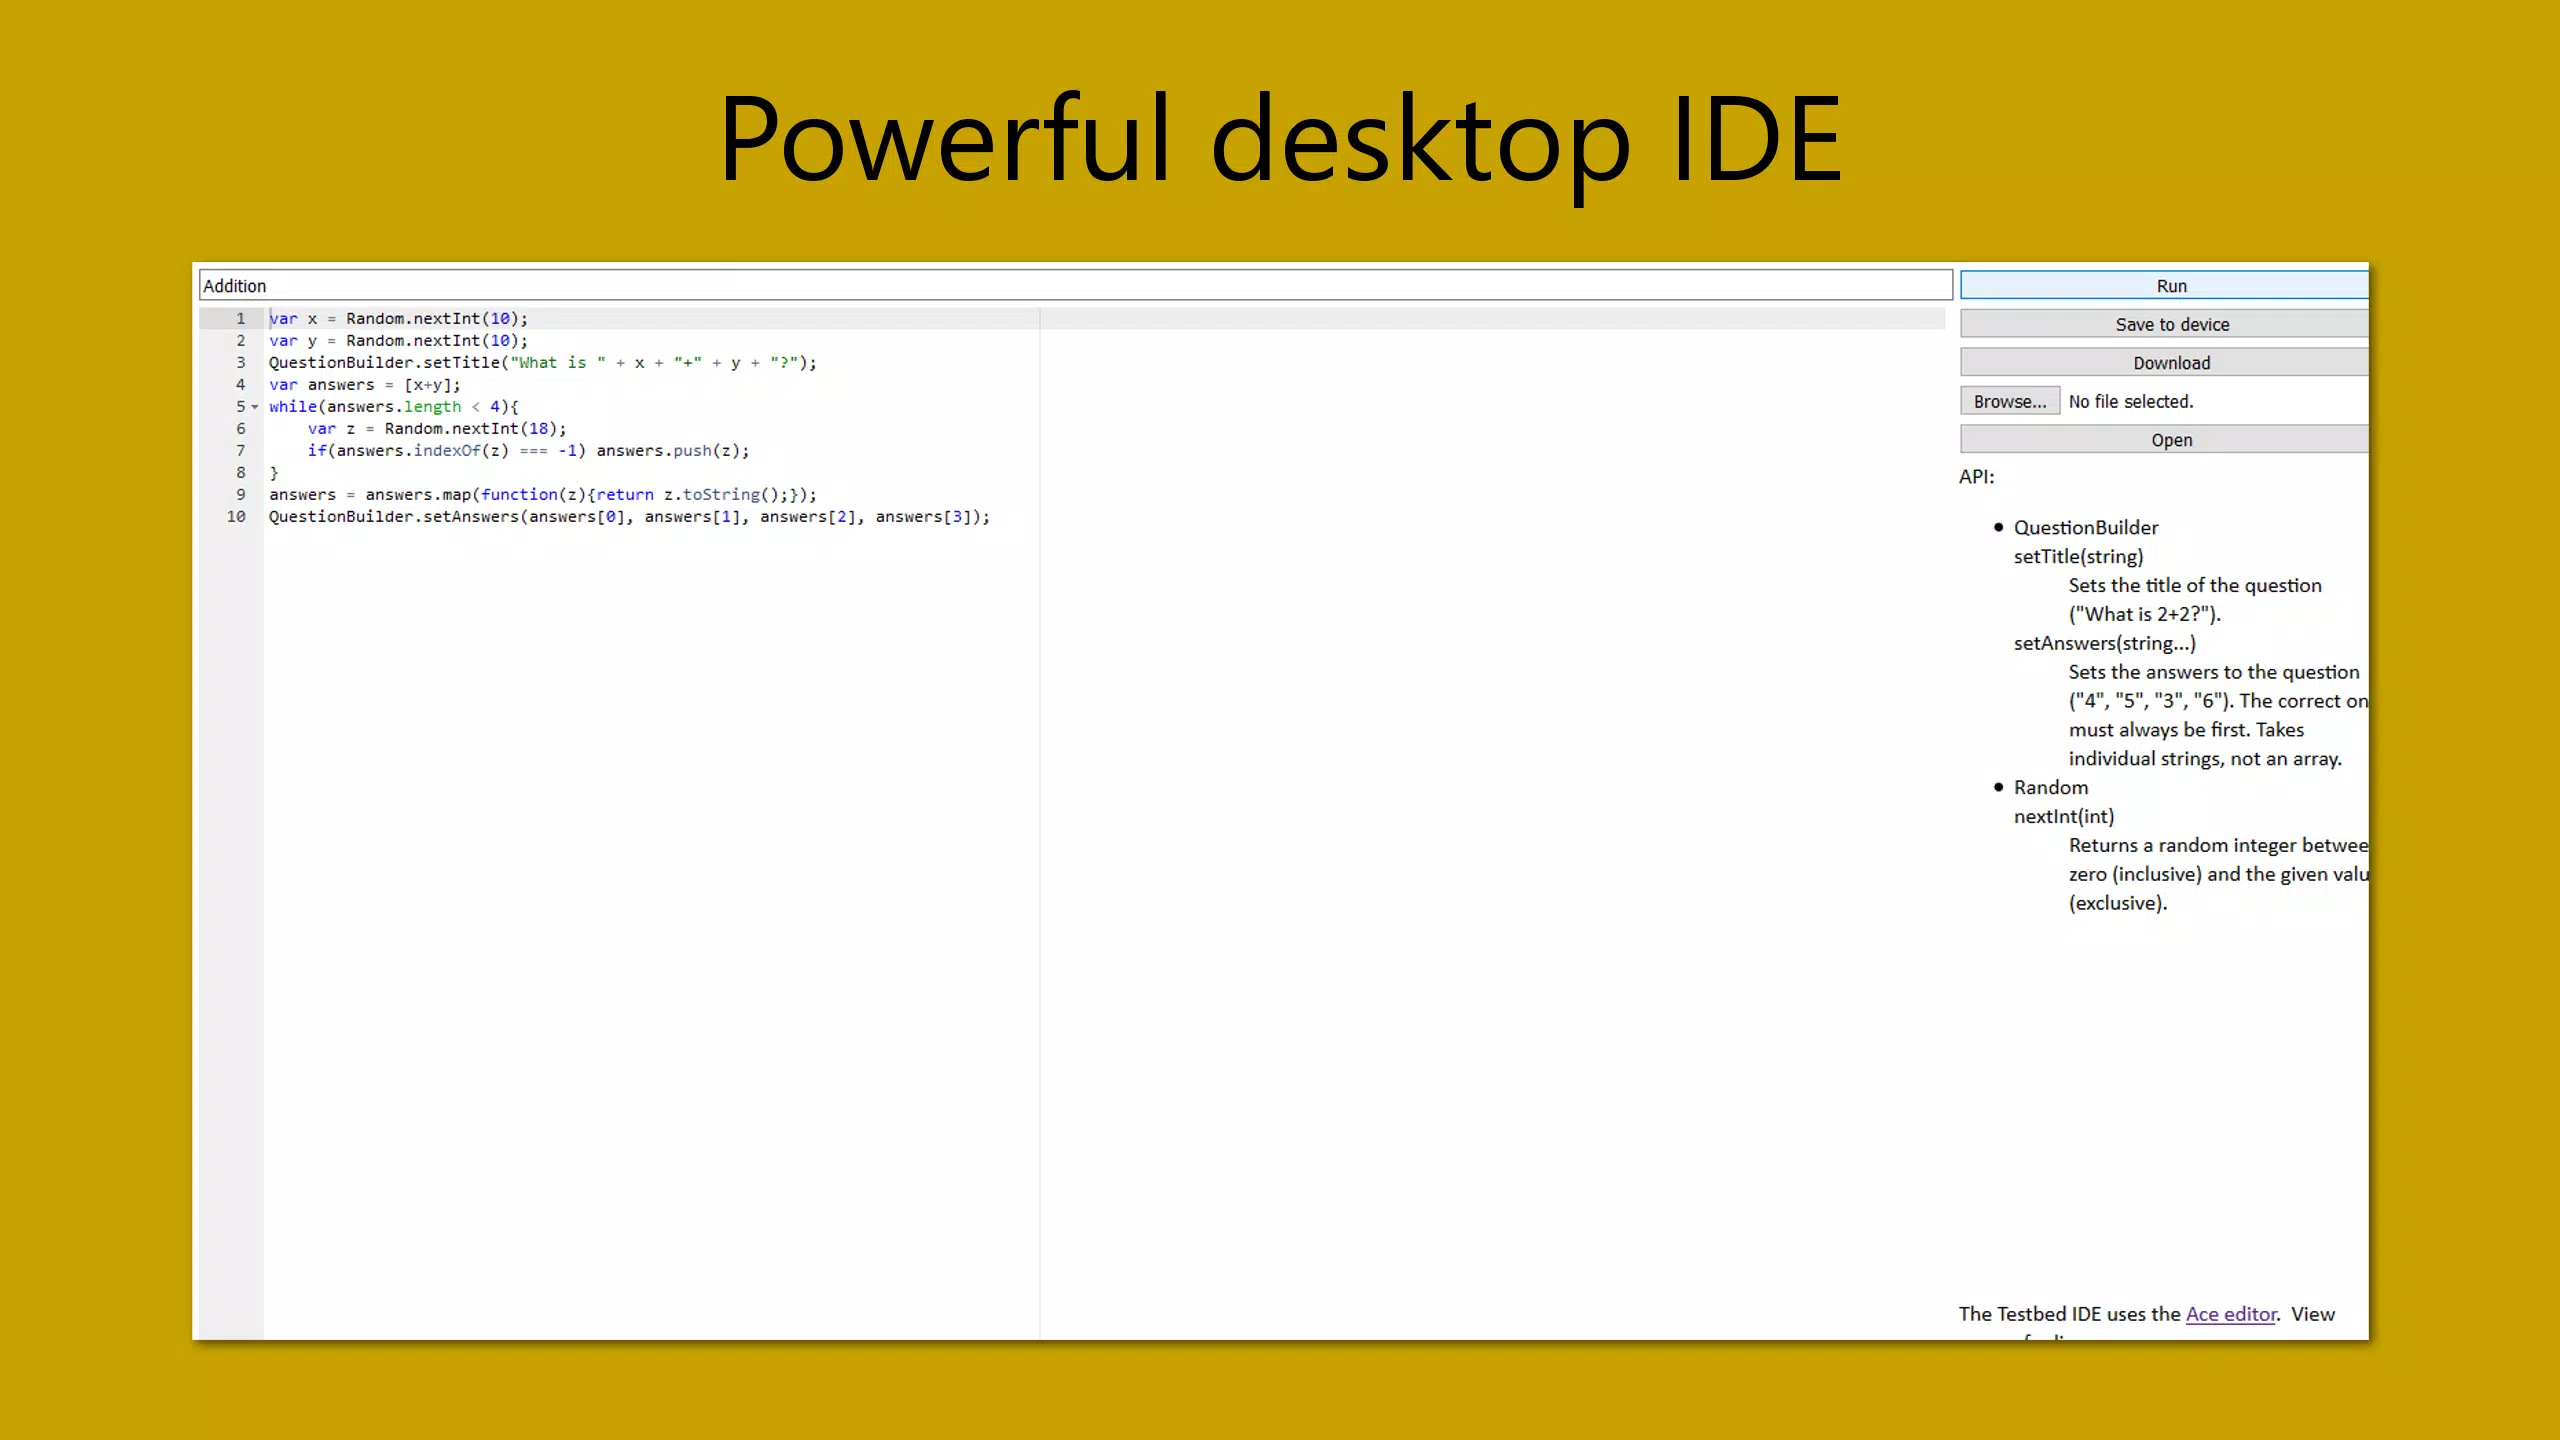Click the Download button
The width and height of the screenshot is (2560, 1440).
(x=2164, y=363)
